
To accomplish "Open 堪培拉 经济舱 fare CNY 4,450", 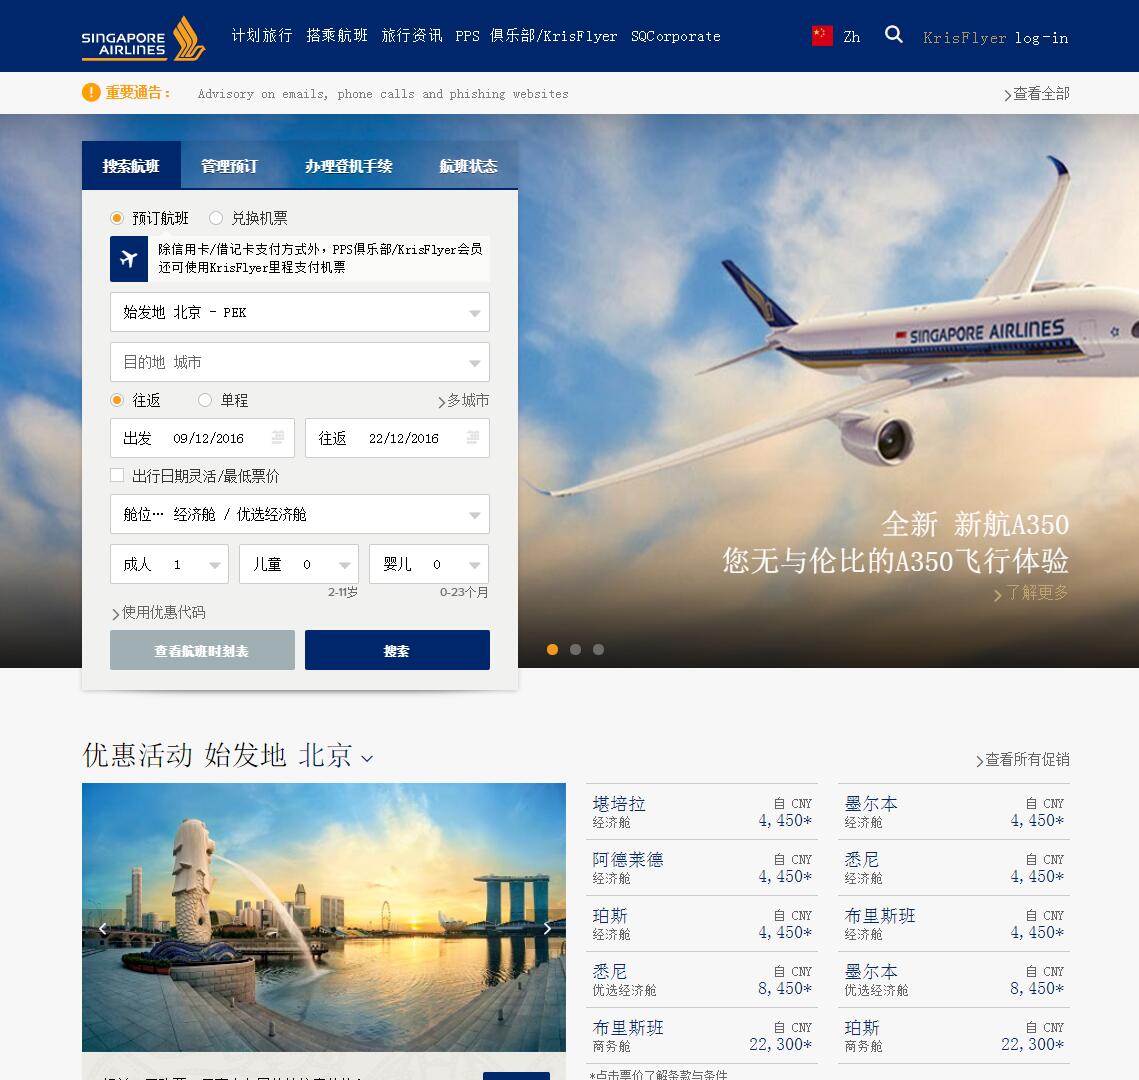I will [702, 811].
